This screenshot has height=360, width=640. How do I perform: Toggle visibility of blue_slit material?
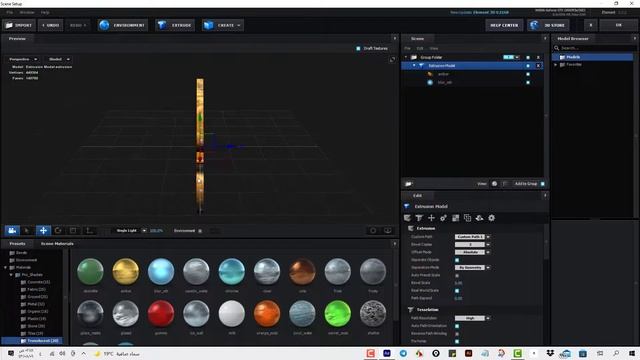tap(528, 82)
